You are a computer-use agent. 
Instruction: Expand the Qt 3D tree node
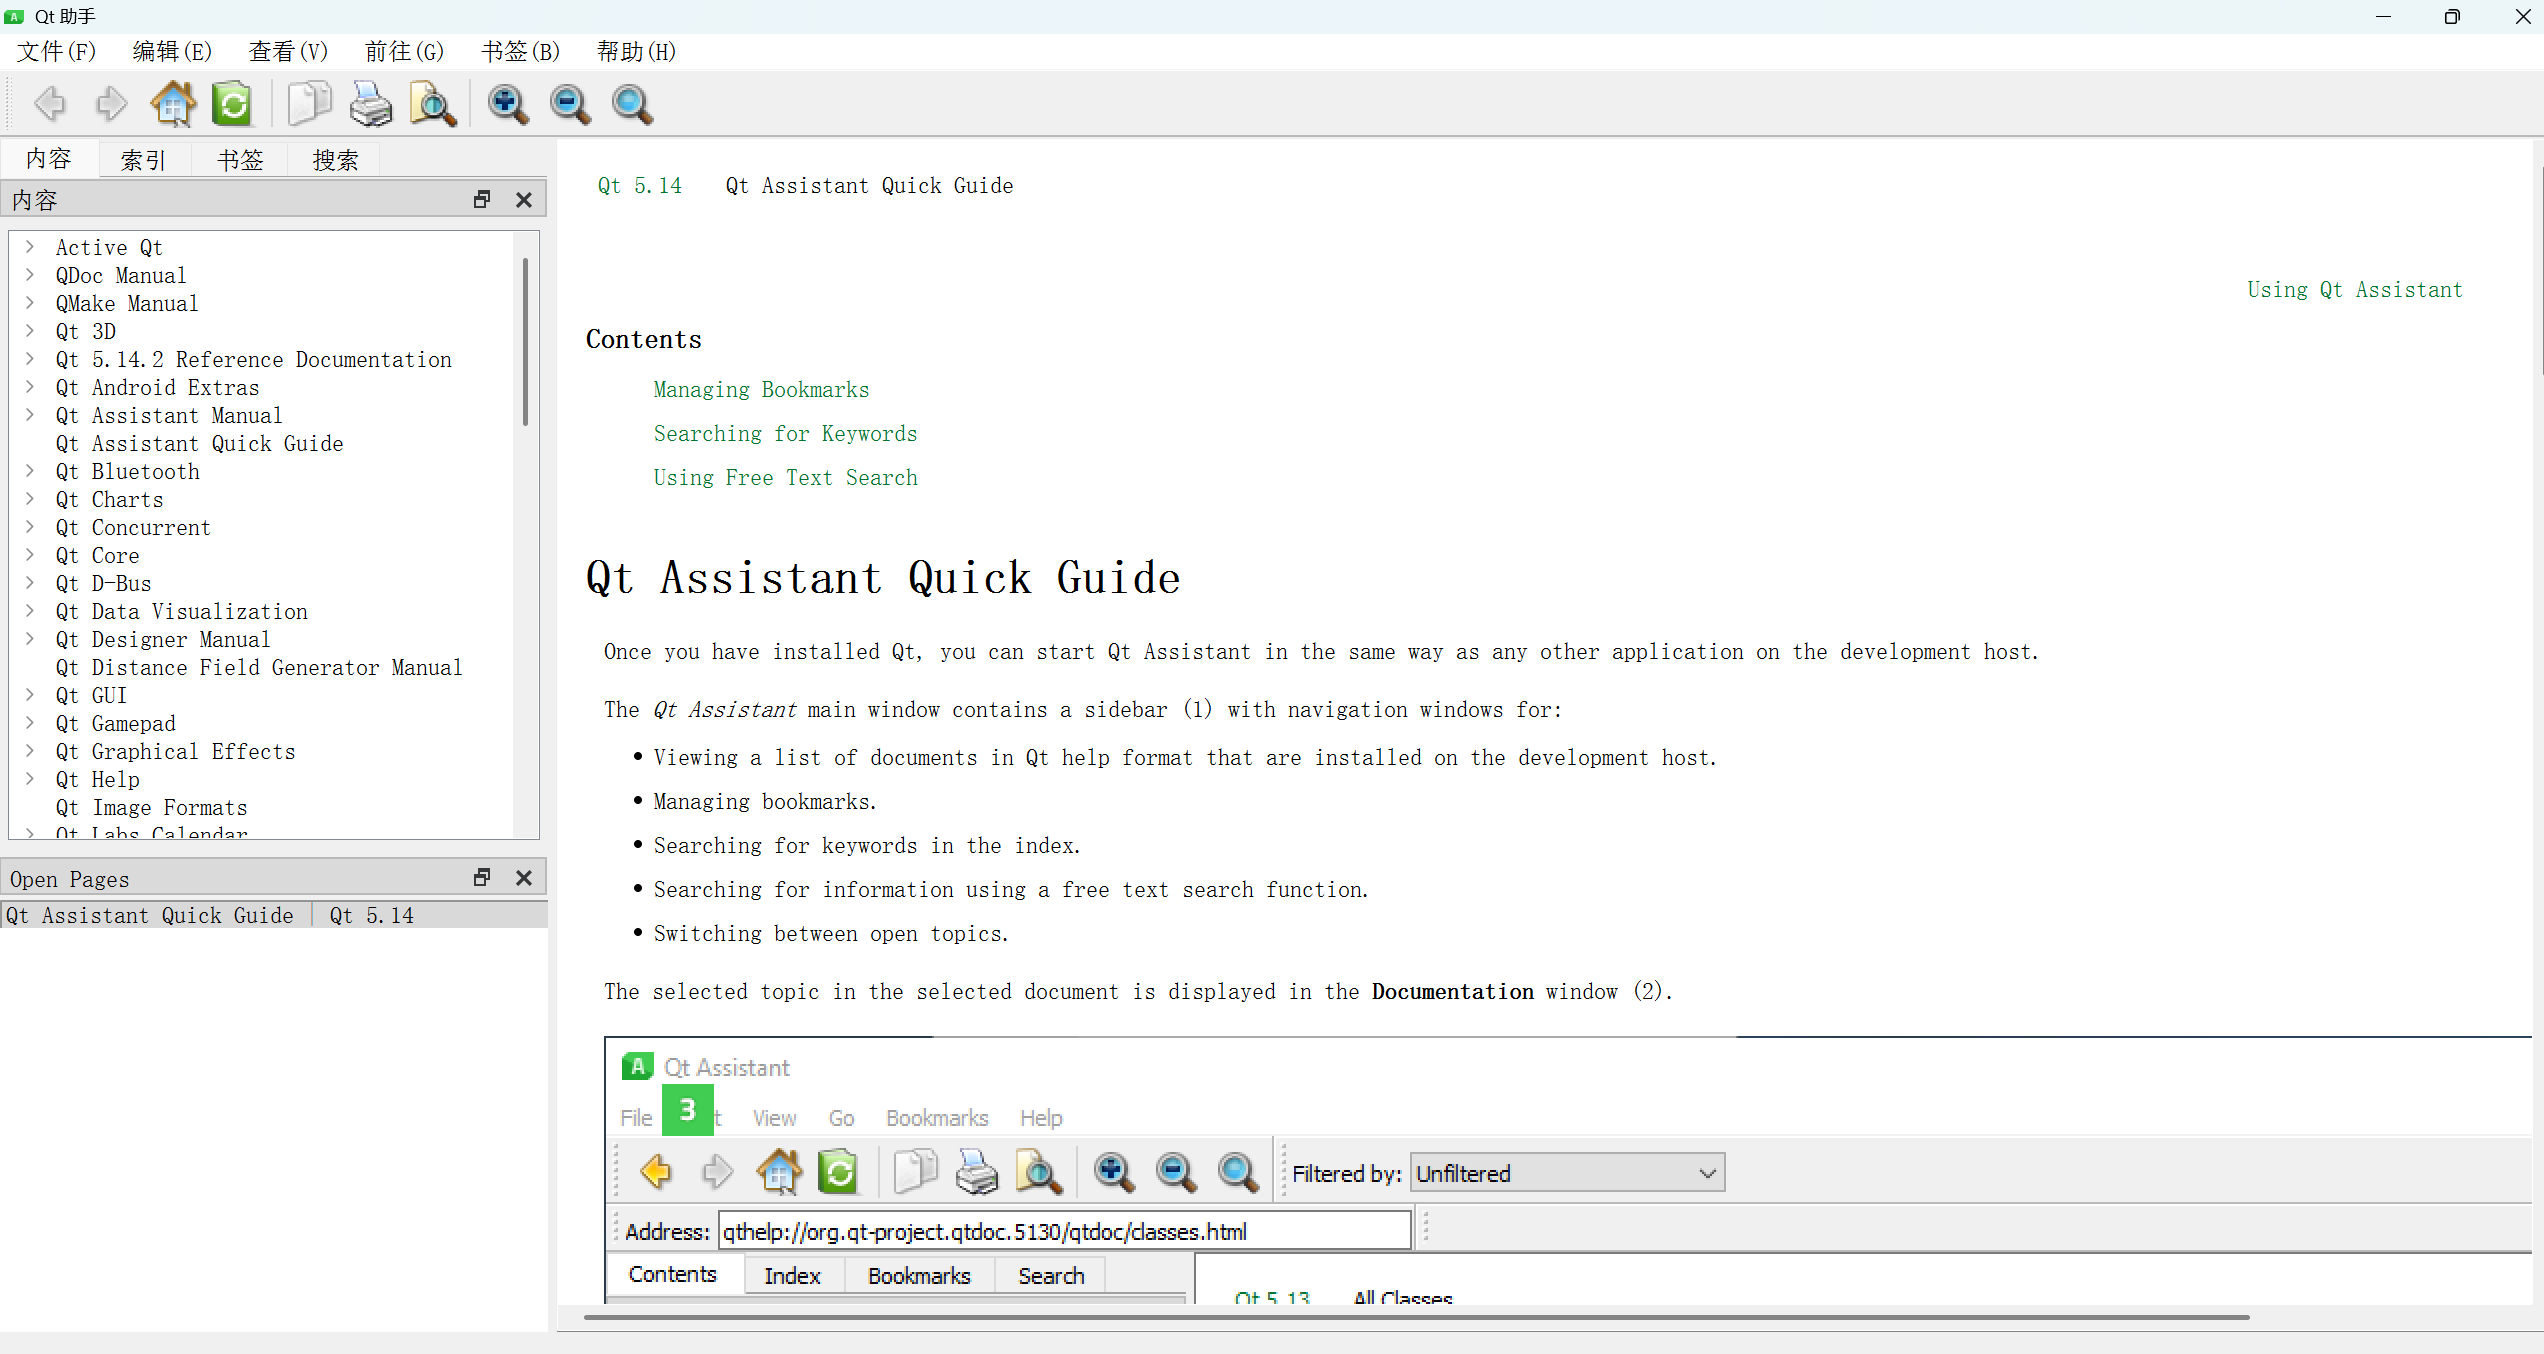tap(30, 331)
